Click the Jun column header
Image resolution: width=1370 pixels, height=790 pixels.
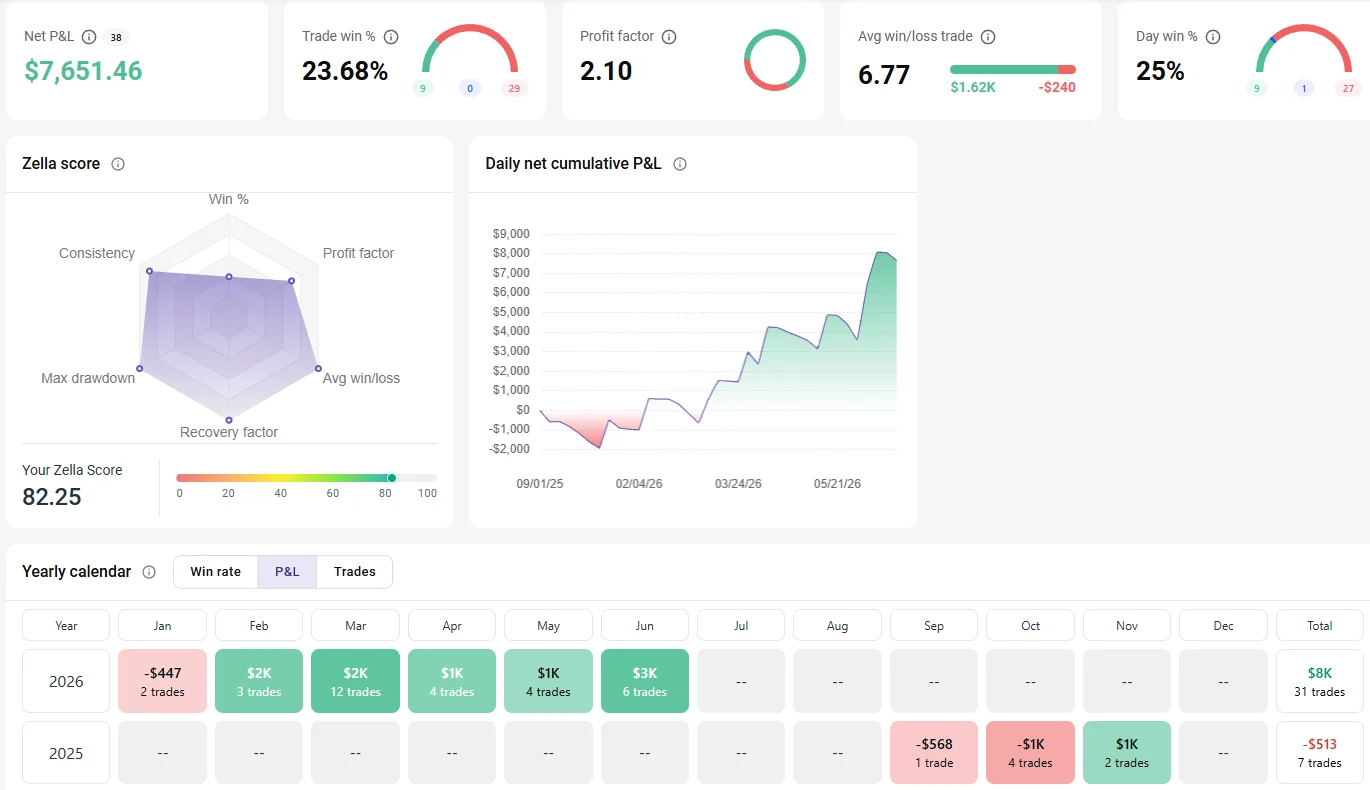point(645,625)
